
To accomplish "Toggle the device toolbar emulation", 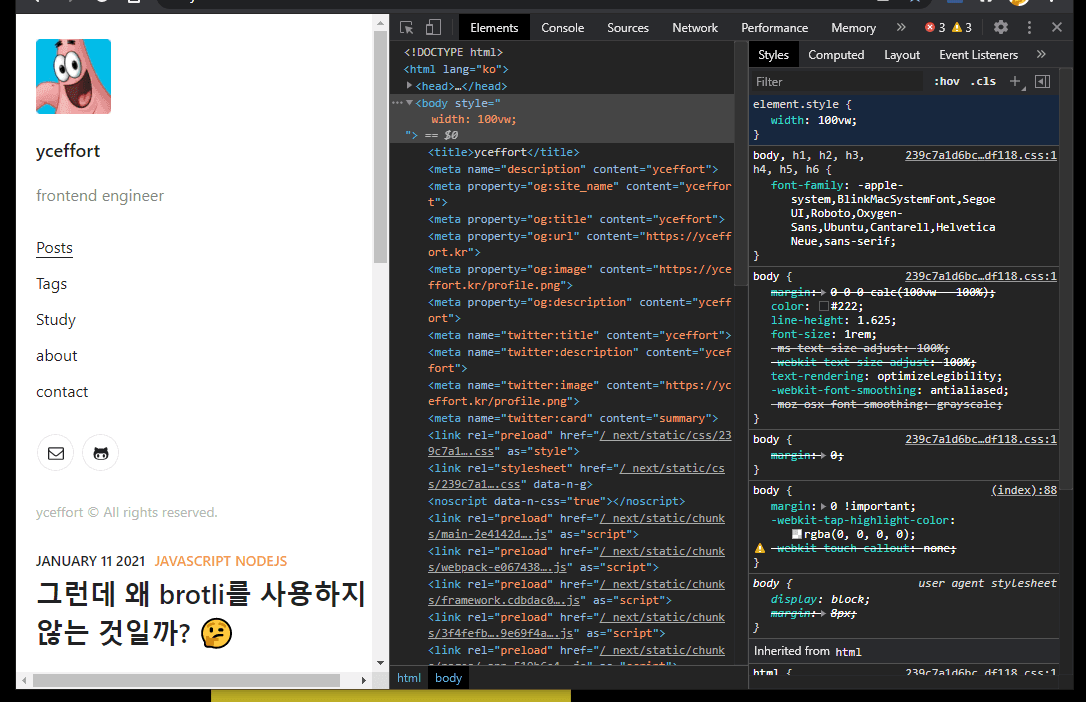I will (433, 27).
